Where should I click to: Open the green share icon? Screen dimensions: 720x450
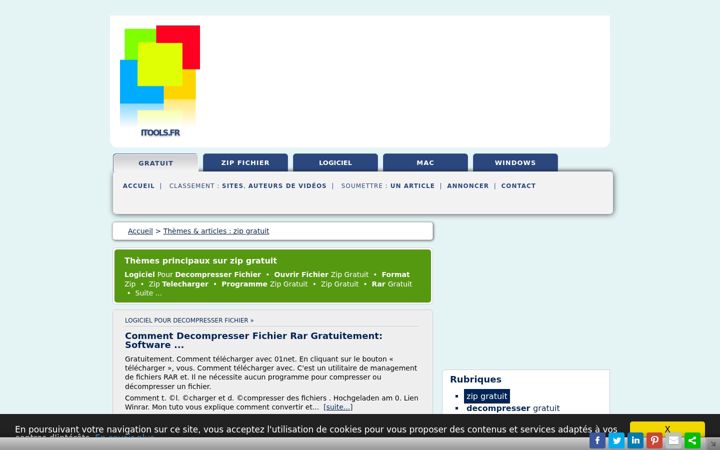tap(692, 440)
